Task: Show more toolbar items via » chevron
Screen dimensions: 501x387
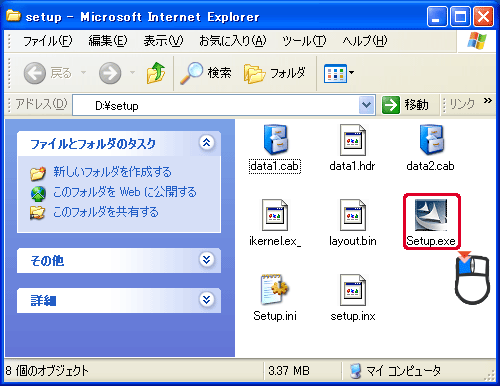Action: point(488,101)
